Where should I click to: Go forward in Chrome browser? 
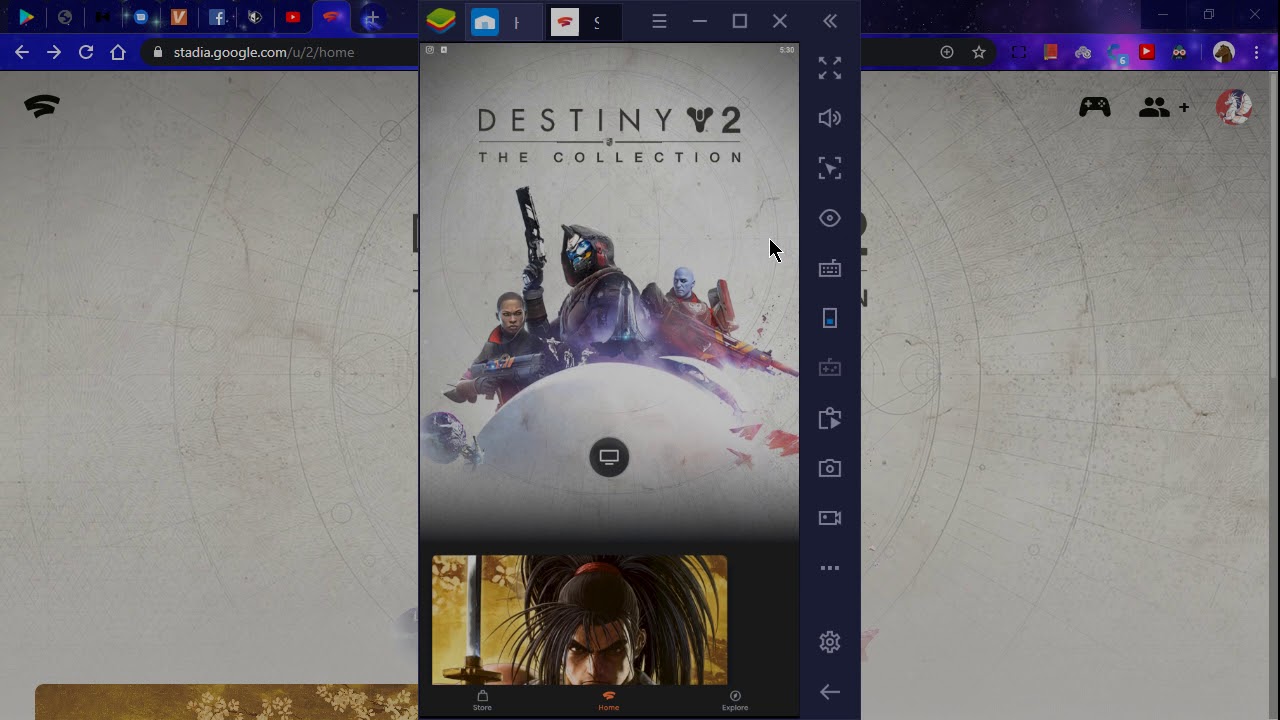pyautogui.click(x=54, y=52)
